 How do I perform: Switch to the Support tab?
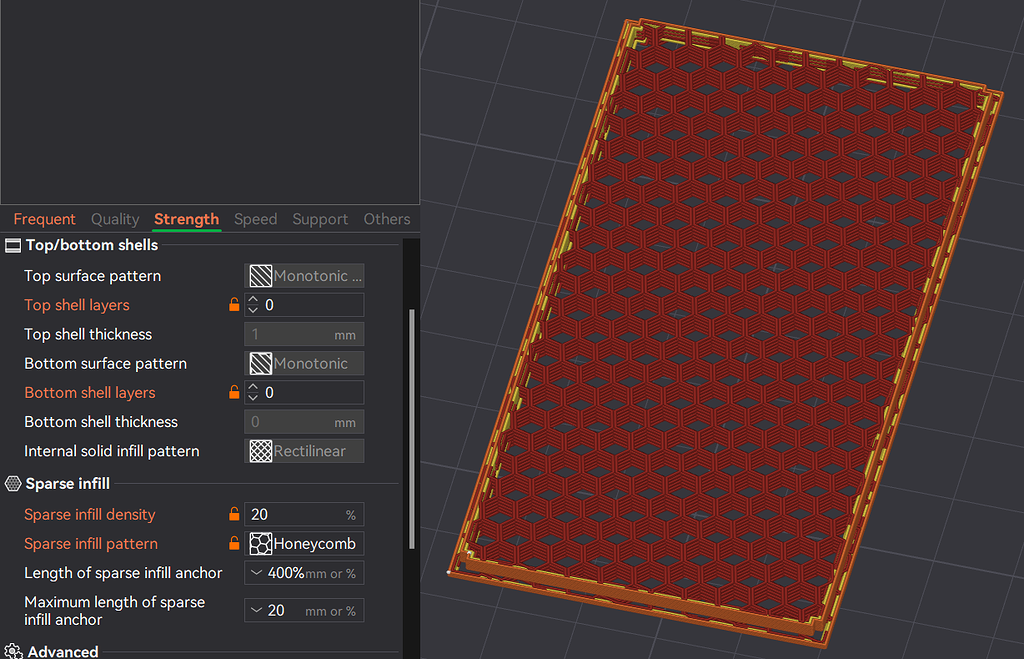pyautogui.click(x=320, y=219)
